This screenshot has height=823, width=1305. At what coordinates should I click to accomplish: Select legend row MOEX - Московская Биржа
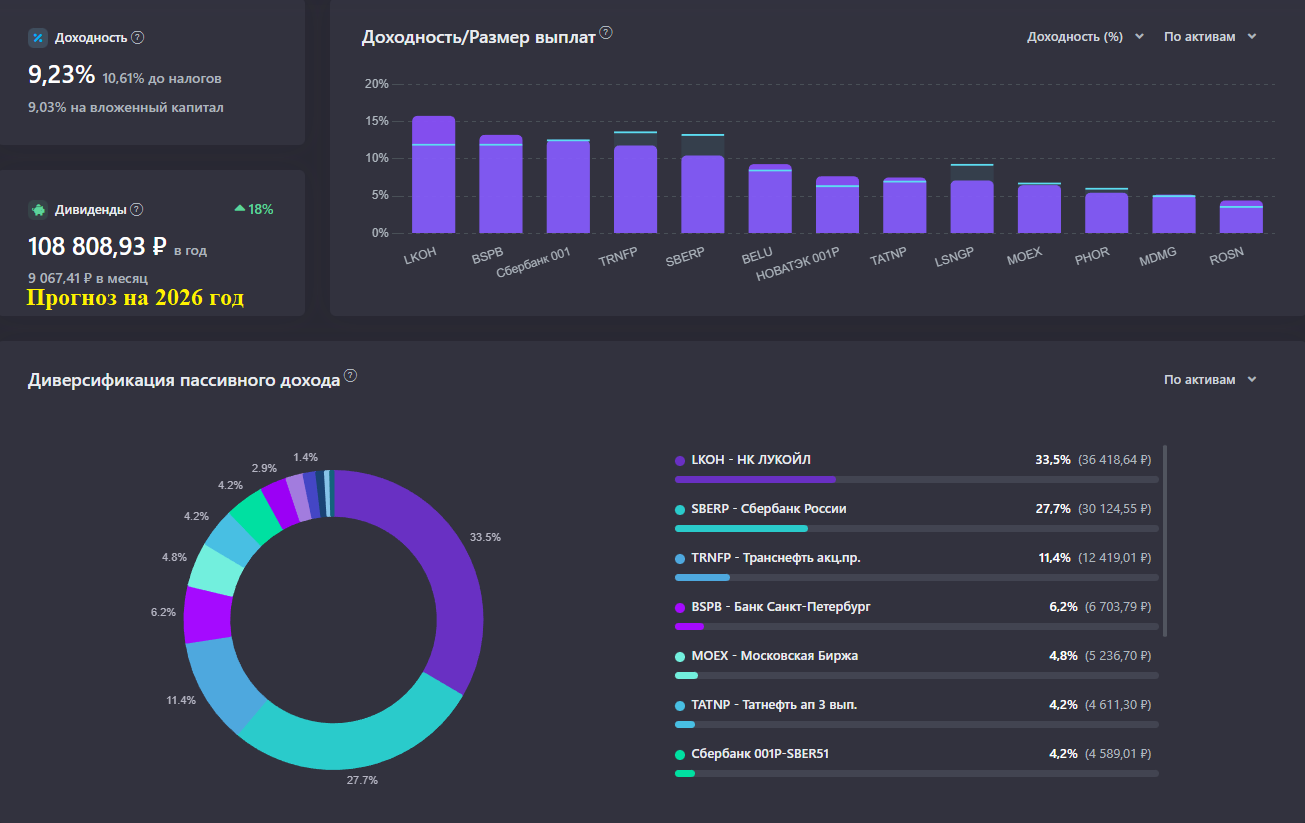point(917,662)
